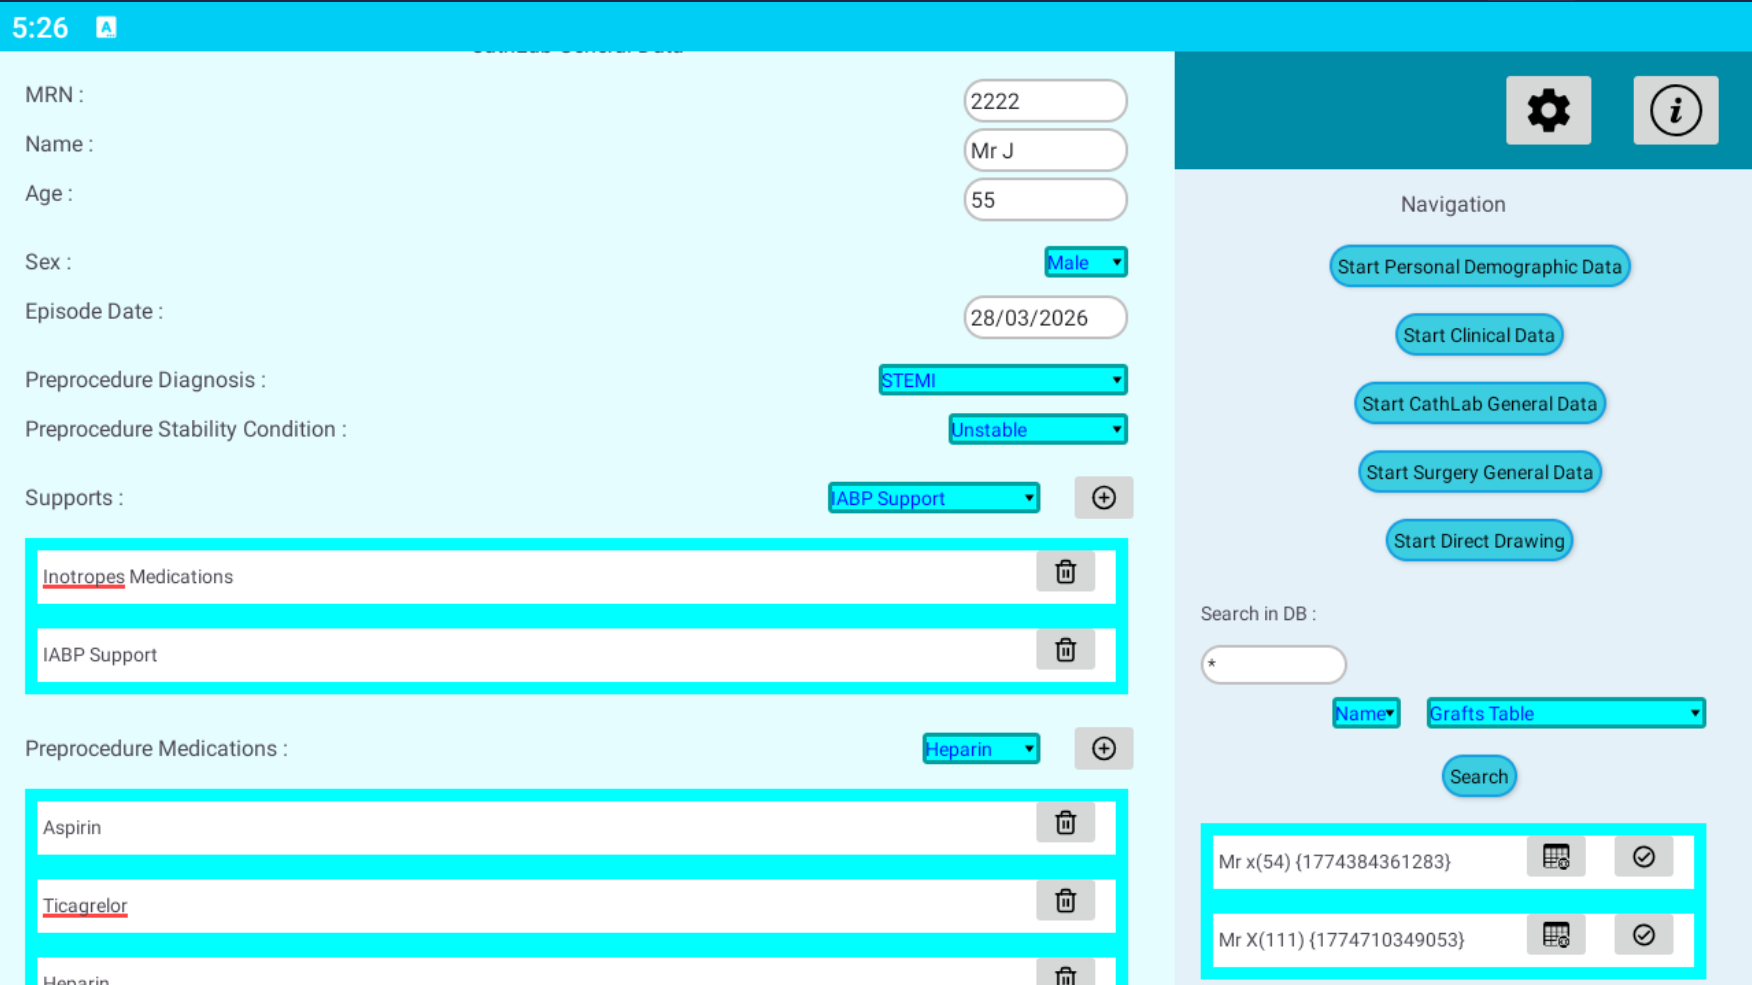Go to Start Clinical Data

coord(1478,335)
